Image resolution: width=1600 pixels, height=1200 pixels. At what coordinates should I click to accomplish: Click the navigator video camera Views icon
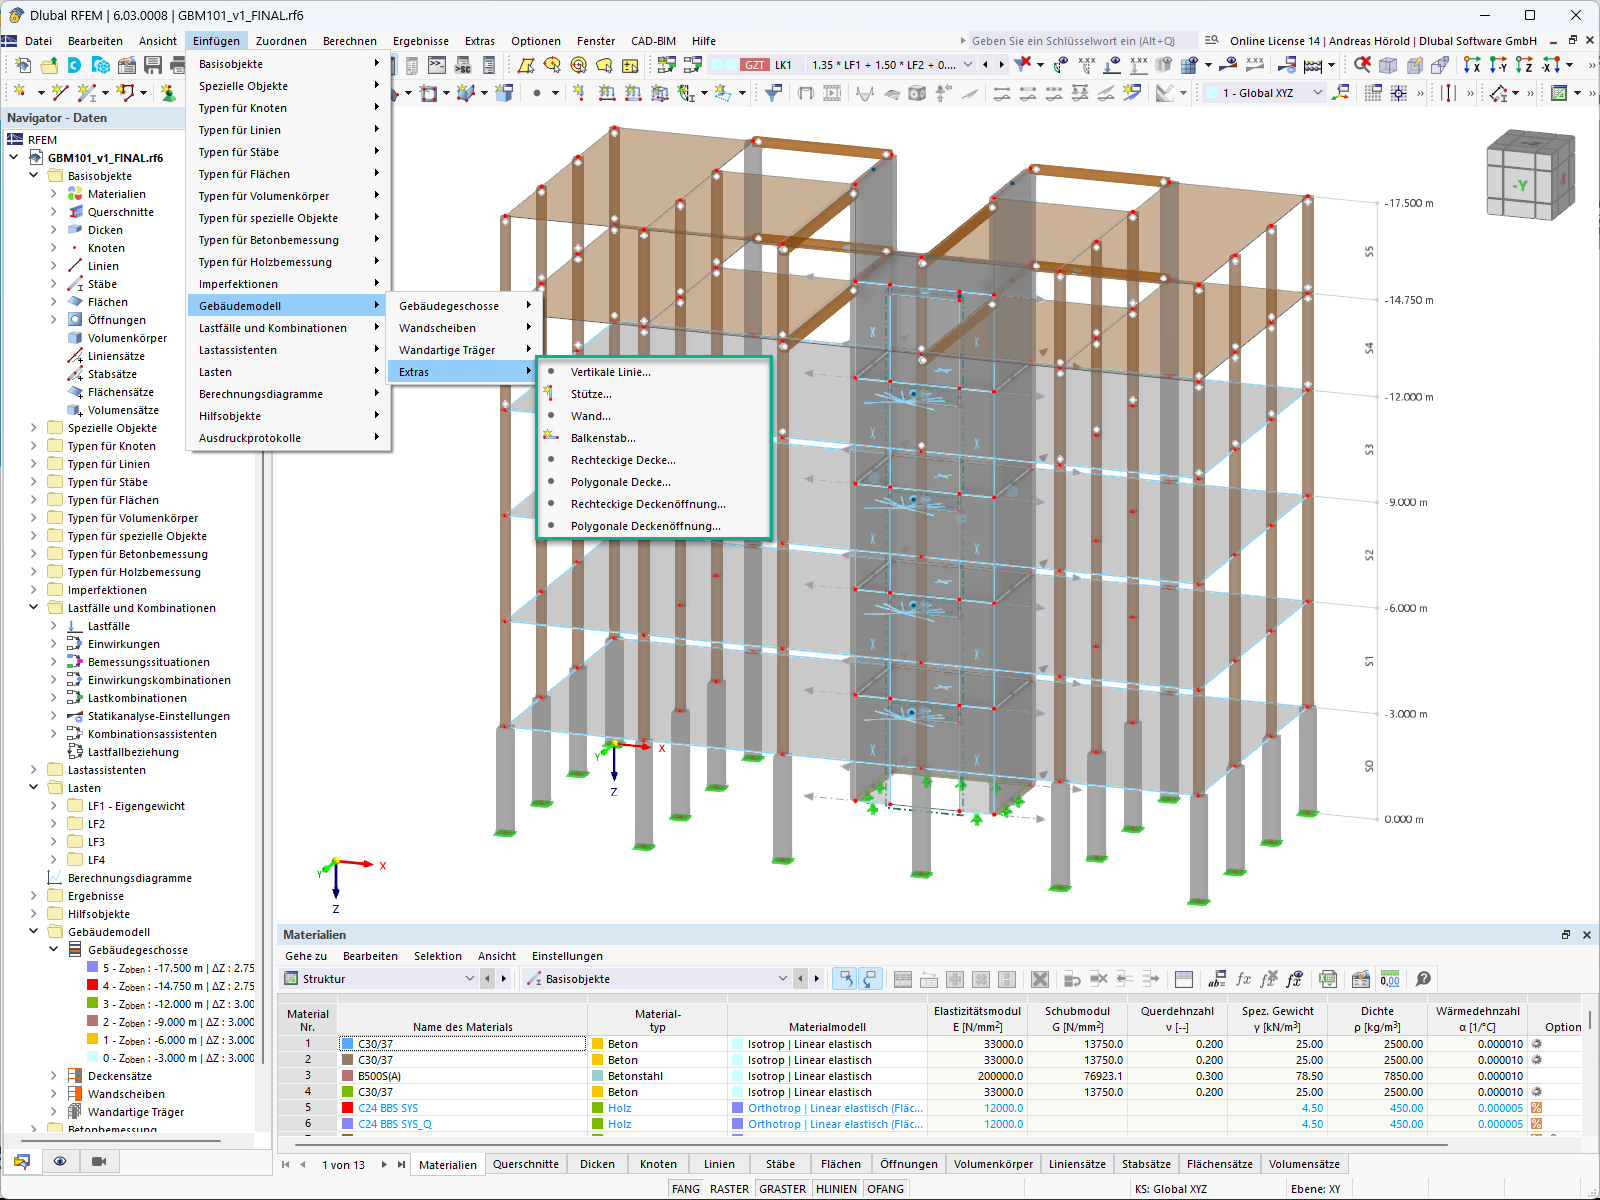coord(99,1161)
